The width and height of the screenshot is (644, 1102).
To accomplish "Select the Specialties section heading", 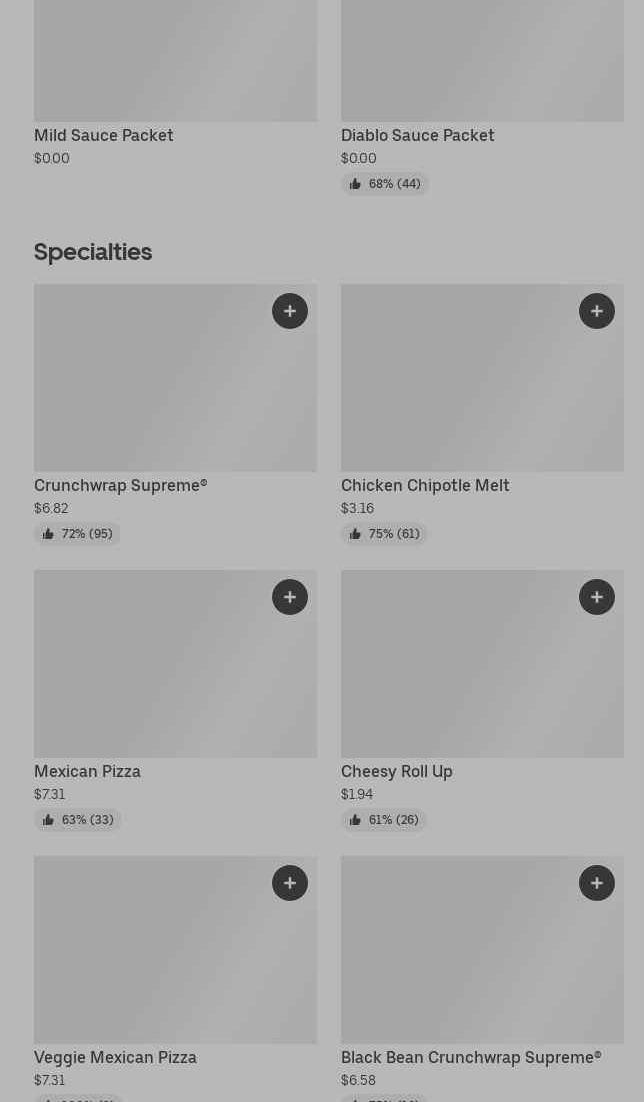I will coord(93,252).
